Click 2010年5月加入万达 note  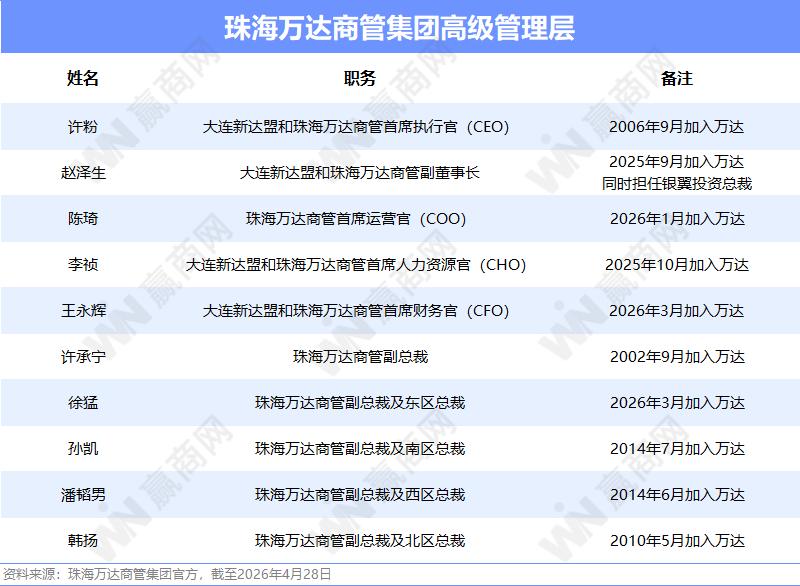pos(678,540)
